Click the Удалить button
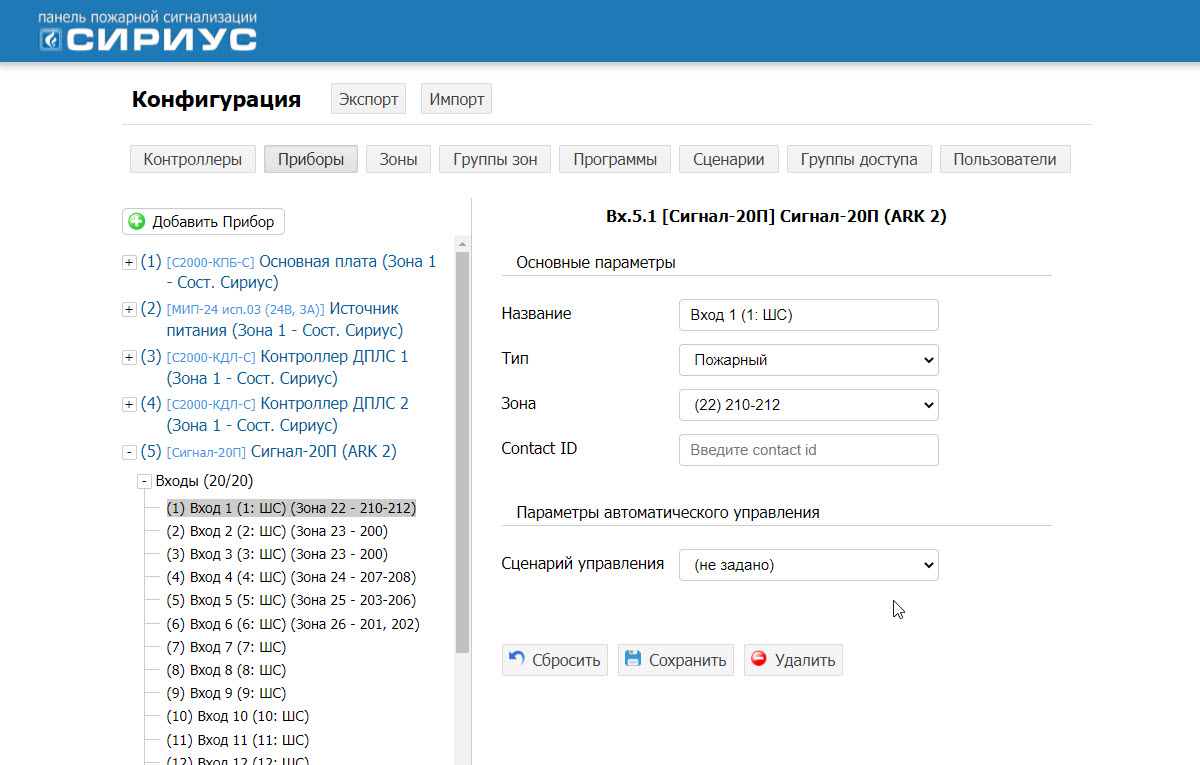The image size is (1200, 765). tap(793, 660)
